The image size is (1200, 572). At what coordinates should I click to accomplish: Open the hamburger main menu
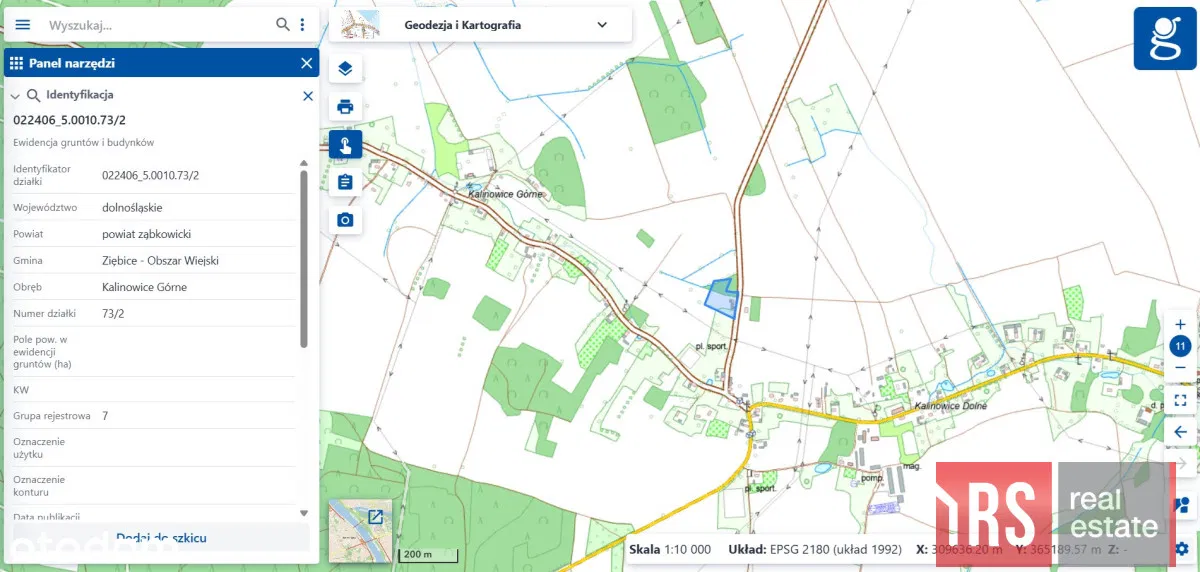[x=23, y=24]
